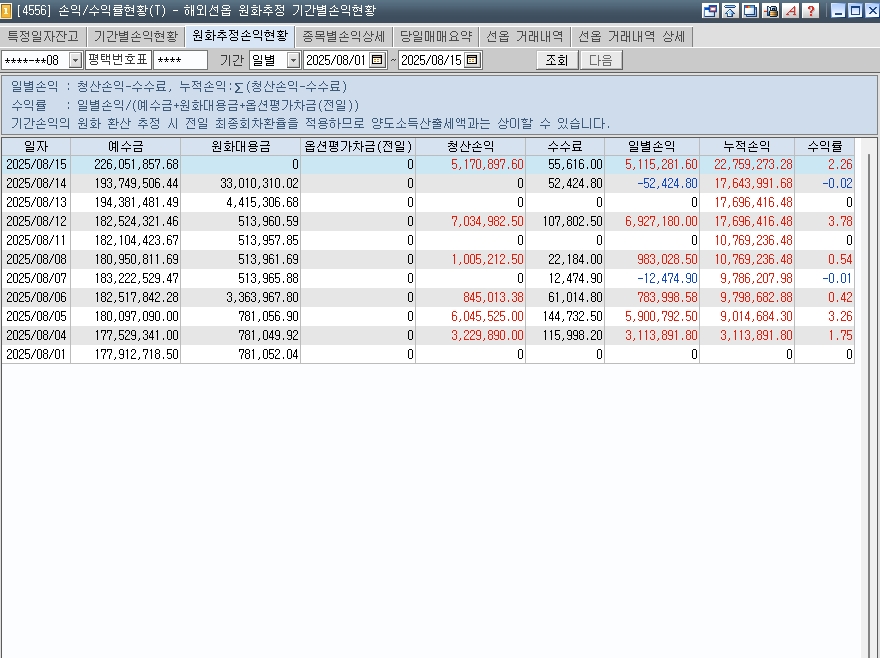880x658 pixels.
Task: Click cumulative profit value 22,759,273.28
Action: [753, 164]
